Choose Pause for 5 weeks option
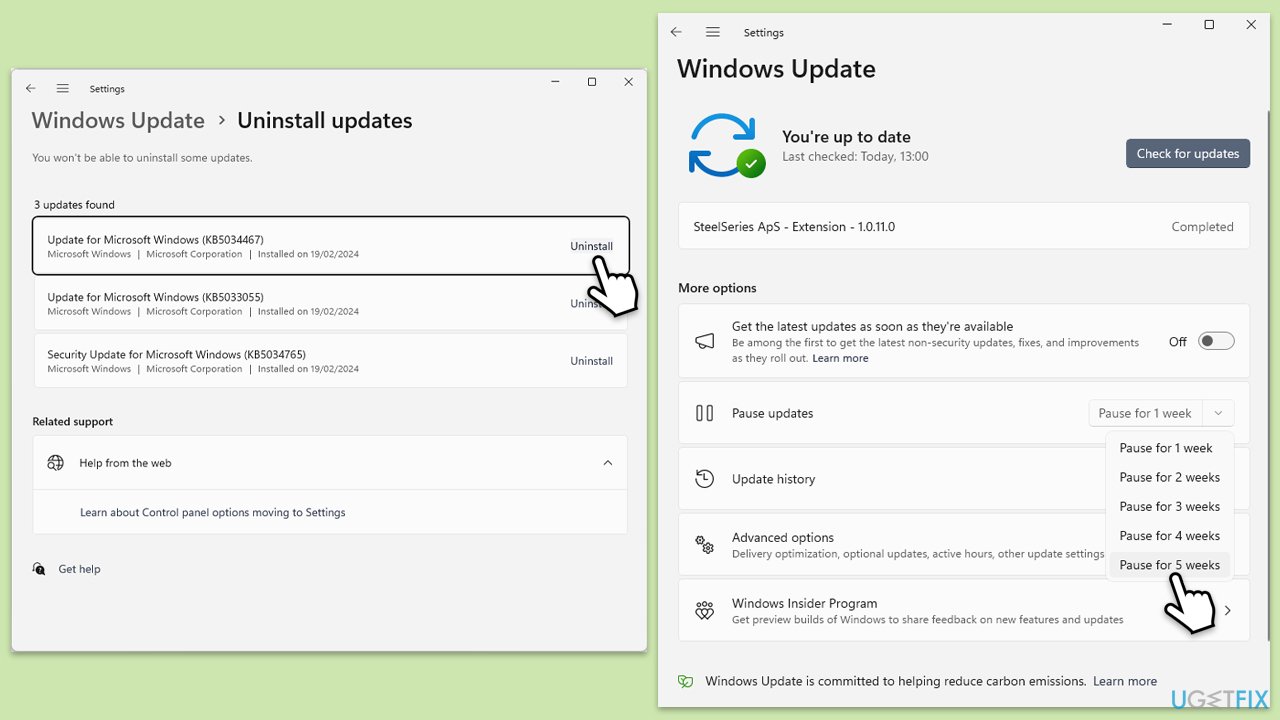The width and height of the screenshot is (1280, 720). [1170, 565]
